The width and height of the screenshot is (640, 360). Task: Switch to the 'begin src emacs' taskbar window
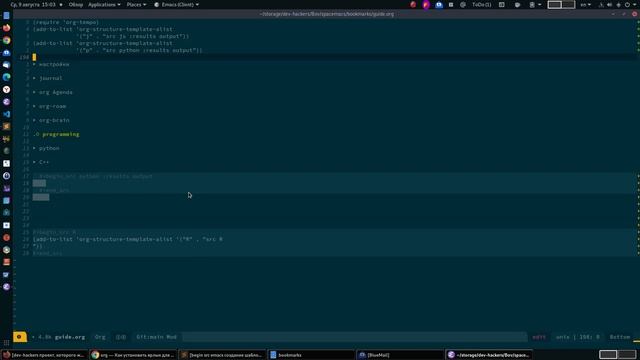coord(222,355)
